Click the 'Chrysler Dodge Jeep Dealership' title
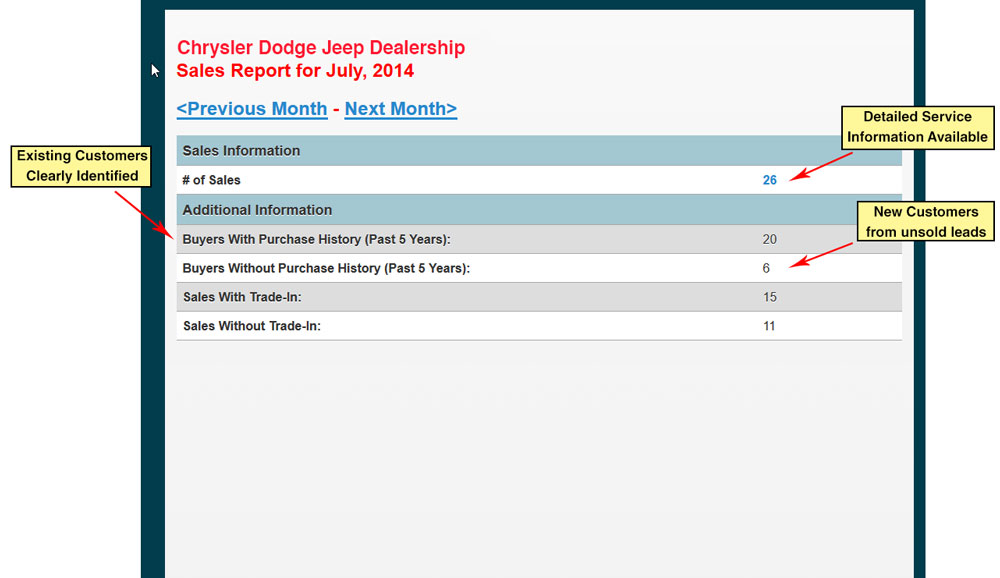Screen dimensions: 1000x578 pyautogui.click(x=321, y=47)
